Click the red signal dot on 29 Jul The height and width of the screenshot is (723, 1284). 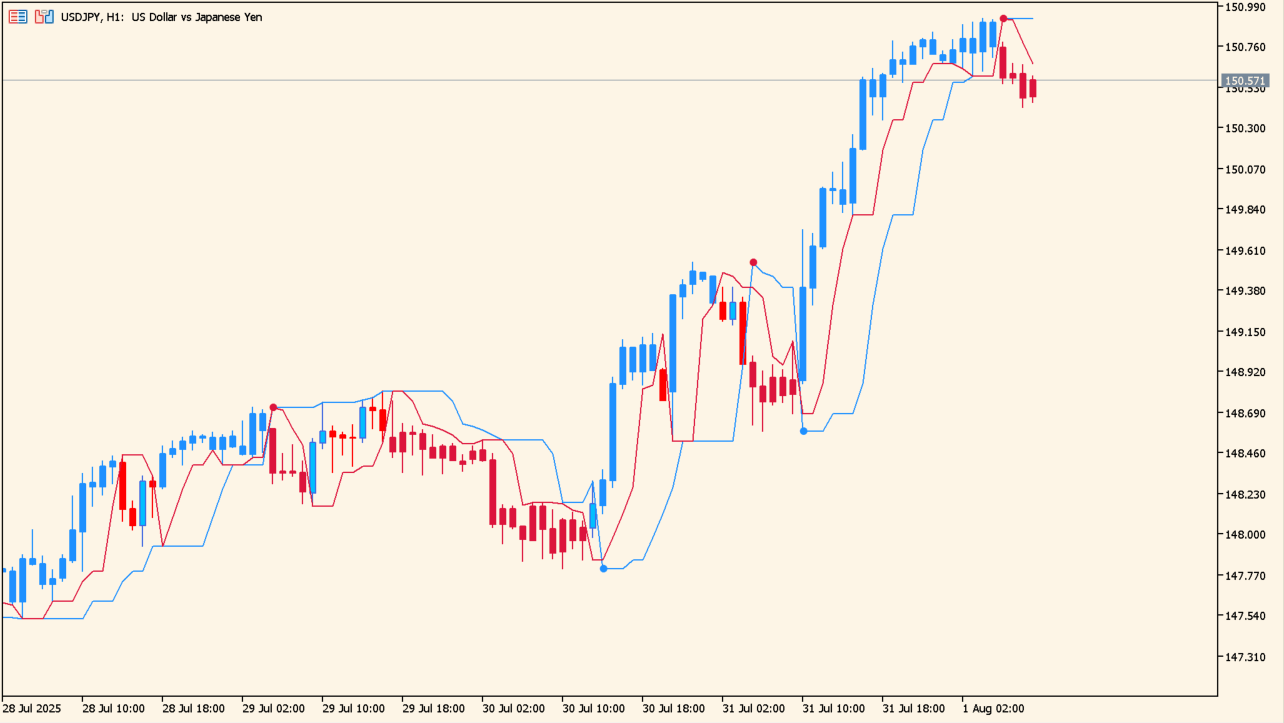click(273, 408)
